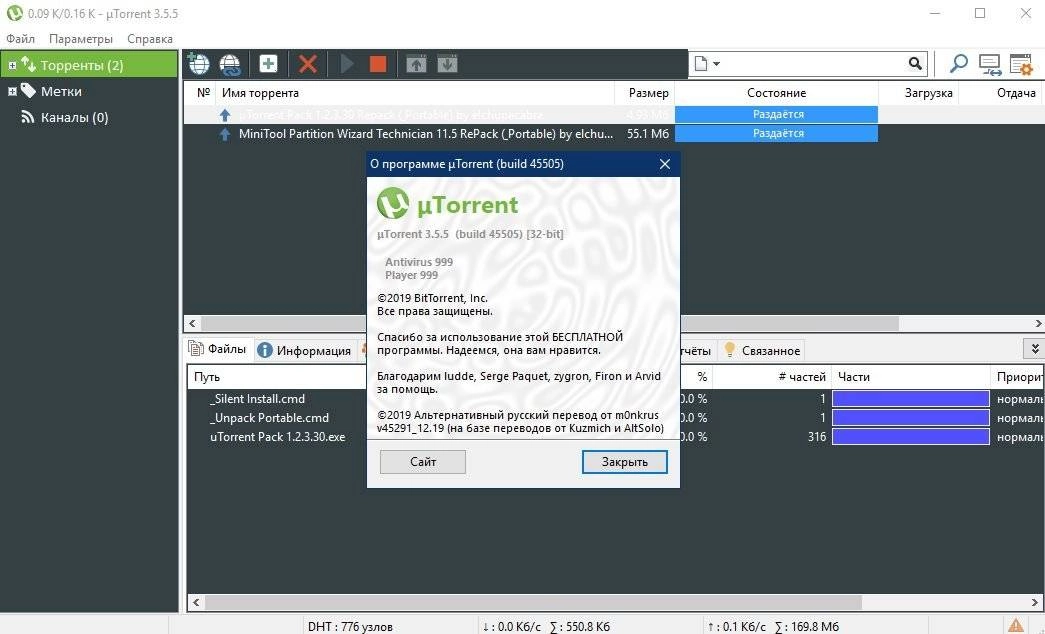The image size is (1045, 634).
Task: Move torrent down in queue with arrow icon
Action: pos(447,63)
